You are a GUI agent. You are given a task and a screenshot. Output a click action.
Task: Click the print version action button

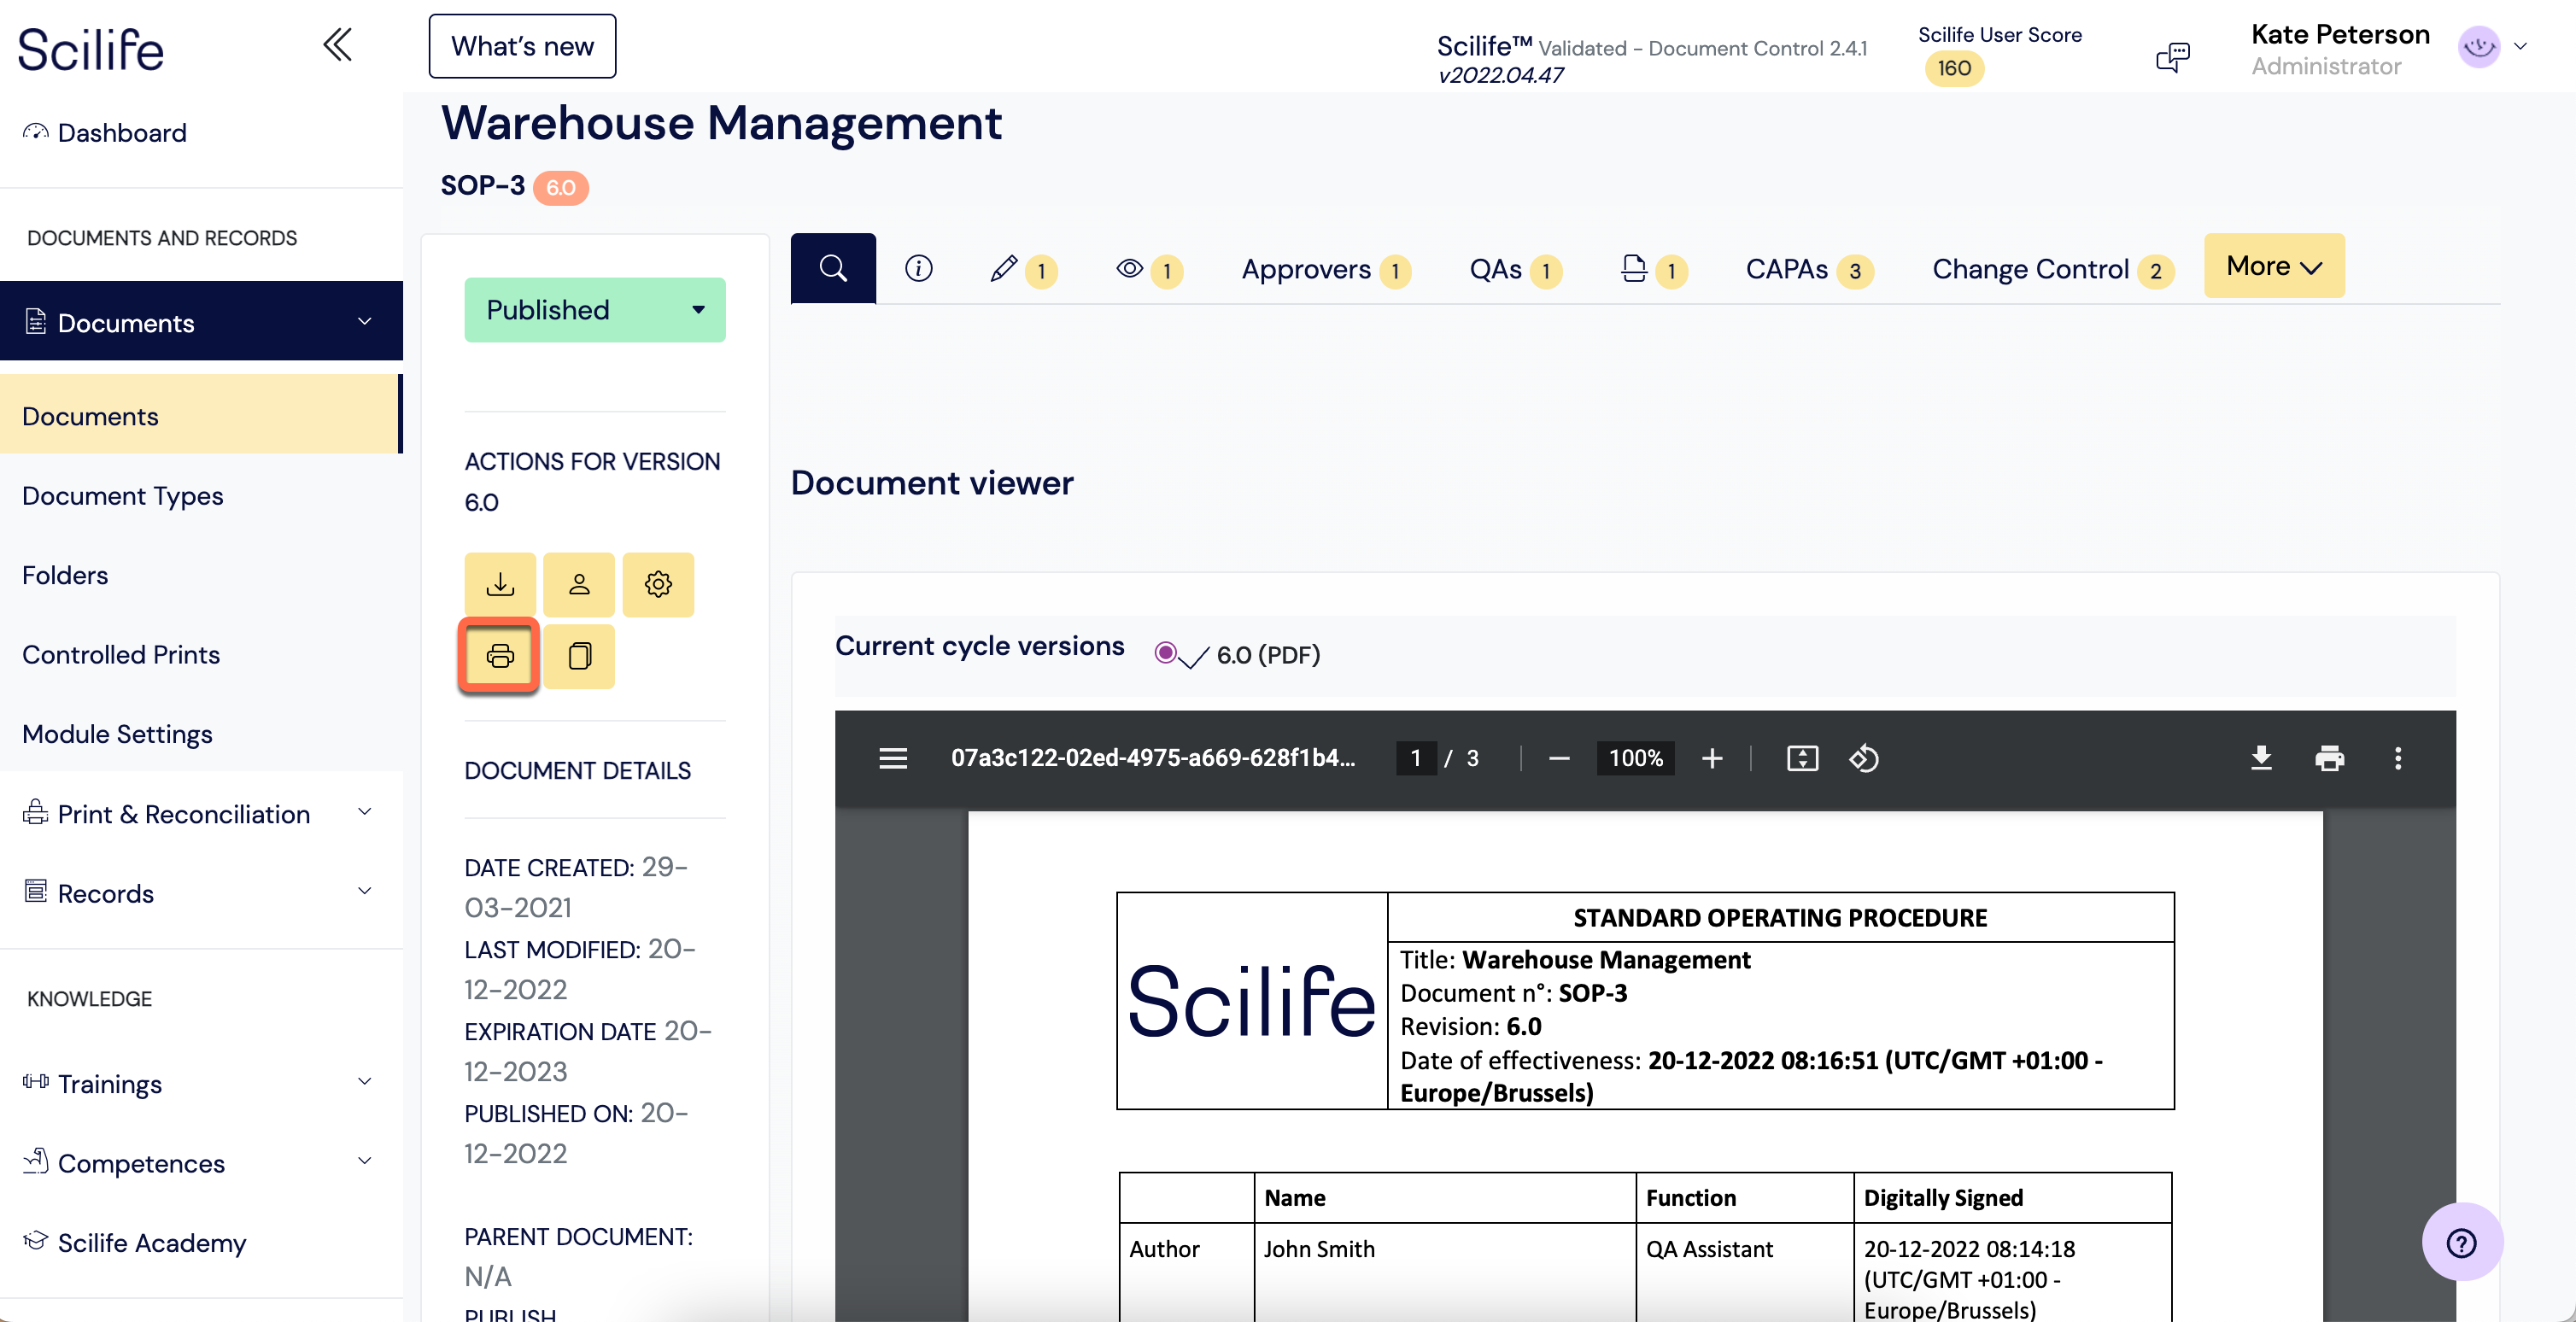[500, 656]
